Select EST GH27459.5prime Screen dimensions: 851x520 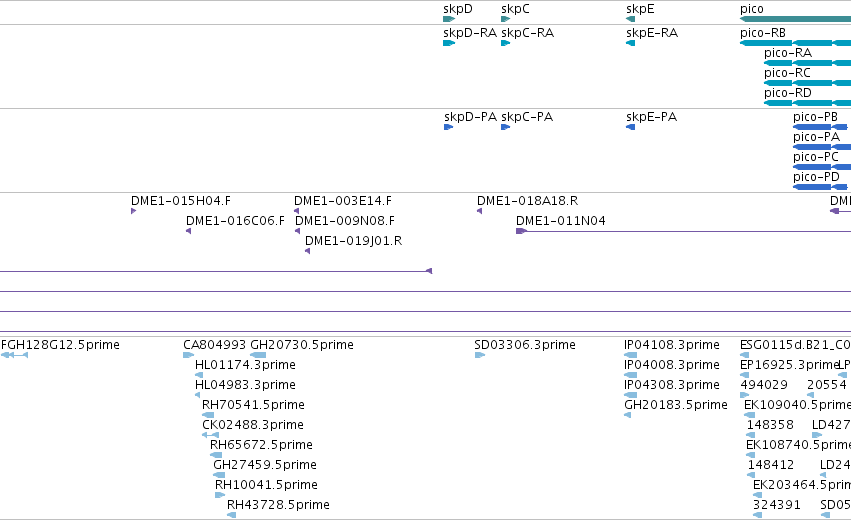(x=219, y=475)
